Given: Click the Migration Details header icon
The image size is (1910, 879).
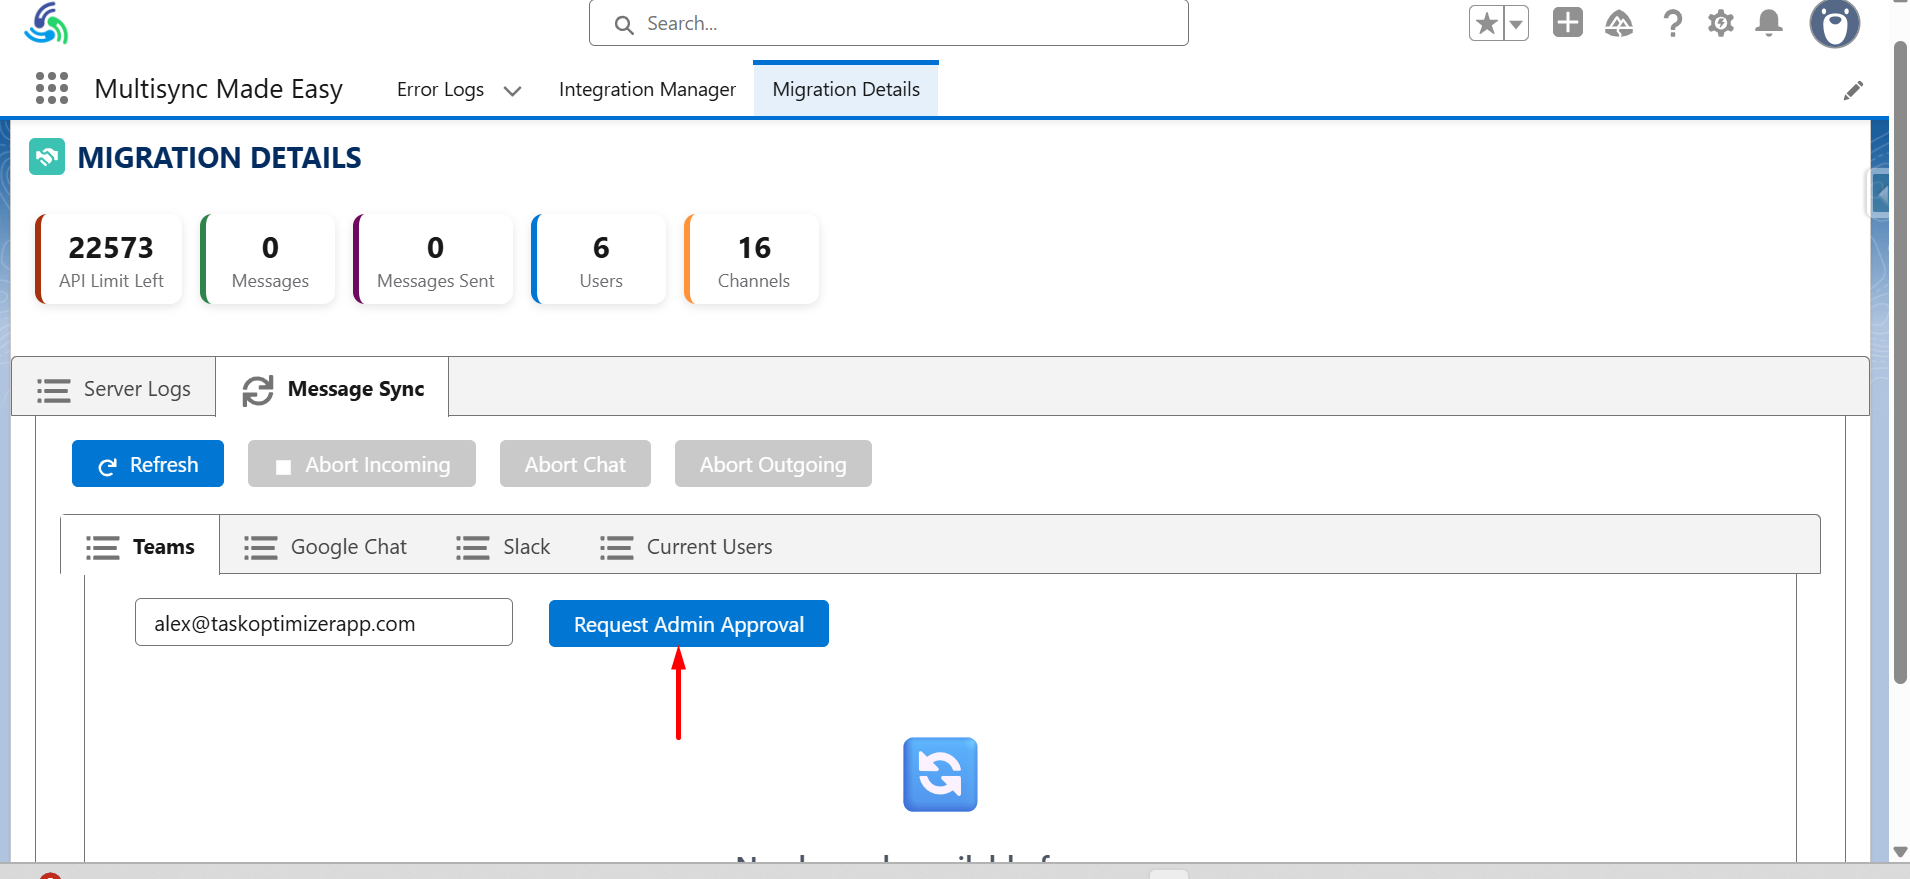Looking at the screenshot, I should tap(47, 157).
